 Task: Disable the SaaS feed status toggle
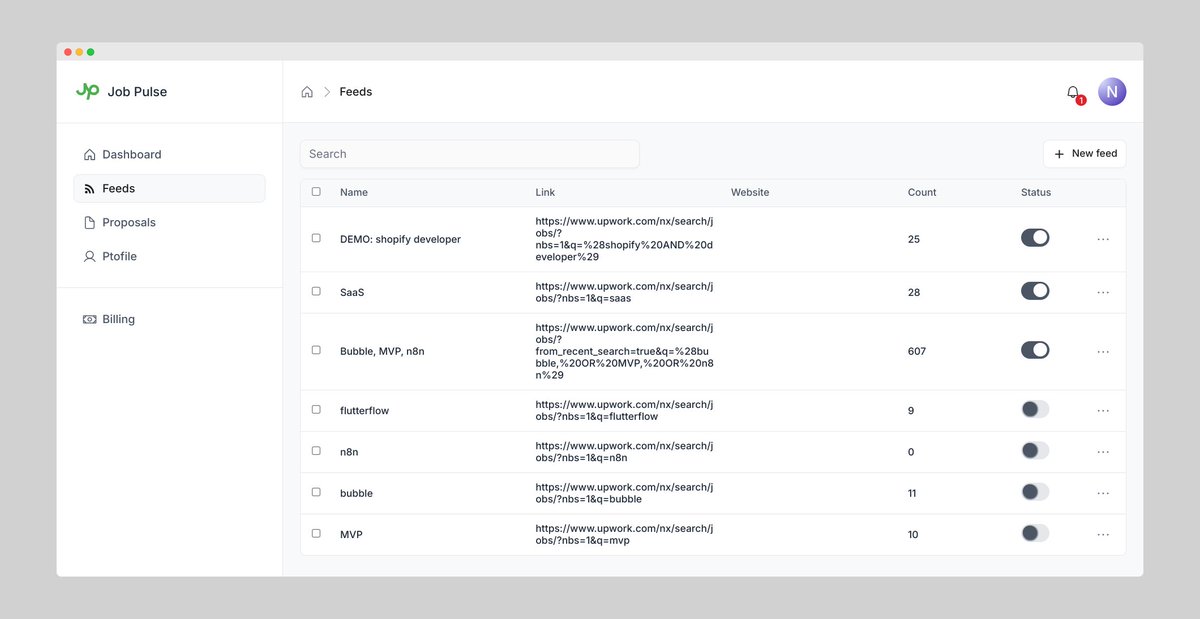1035,291
